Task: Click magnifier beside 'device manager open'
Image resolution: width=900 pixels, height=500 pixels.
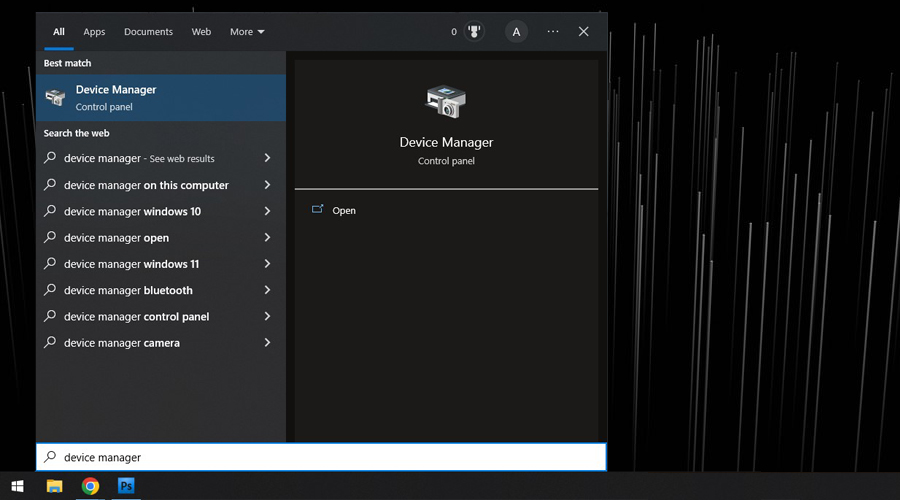Action: coord(51,237)
